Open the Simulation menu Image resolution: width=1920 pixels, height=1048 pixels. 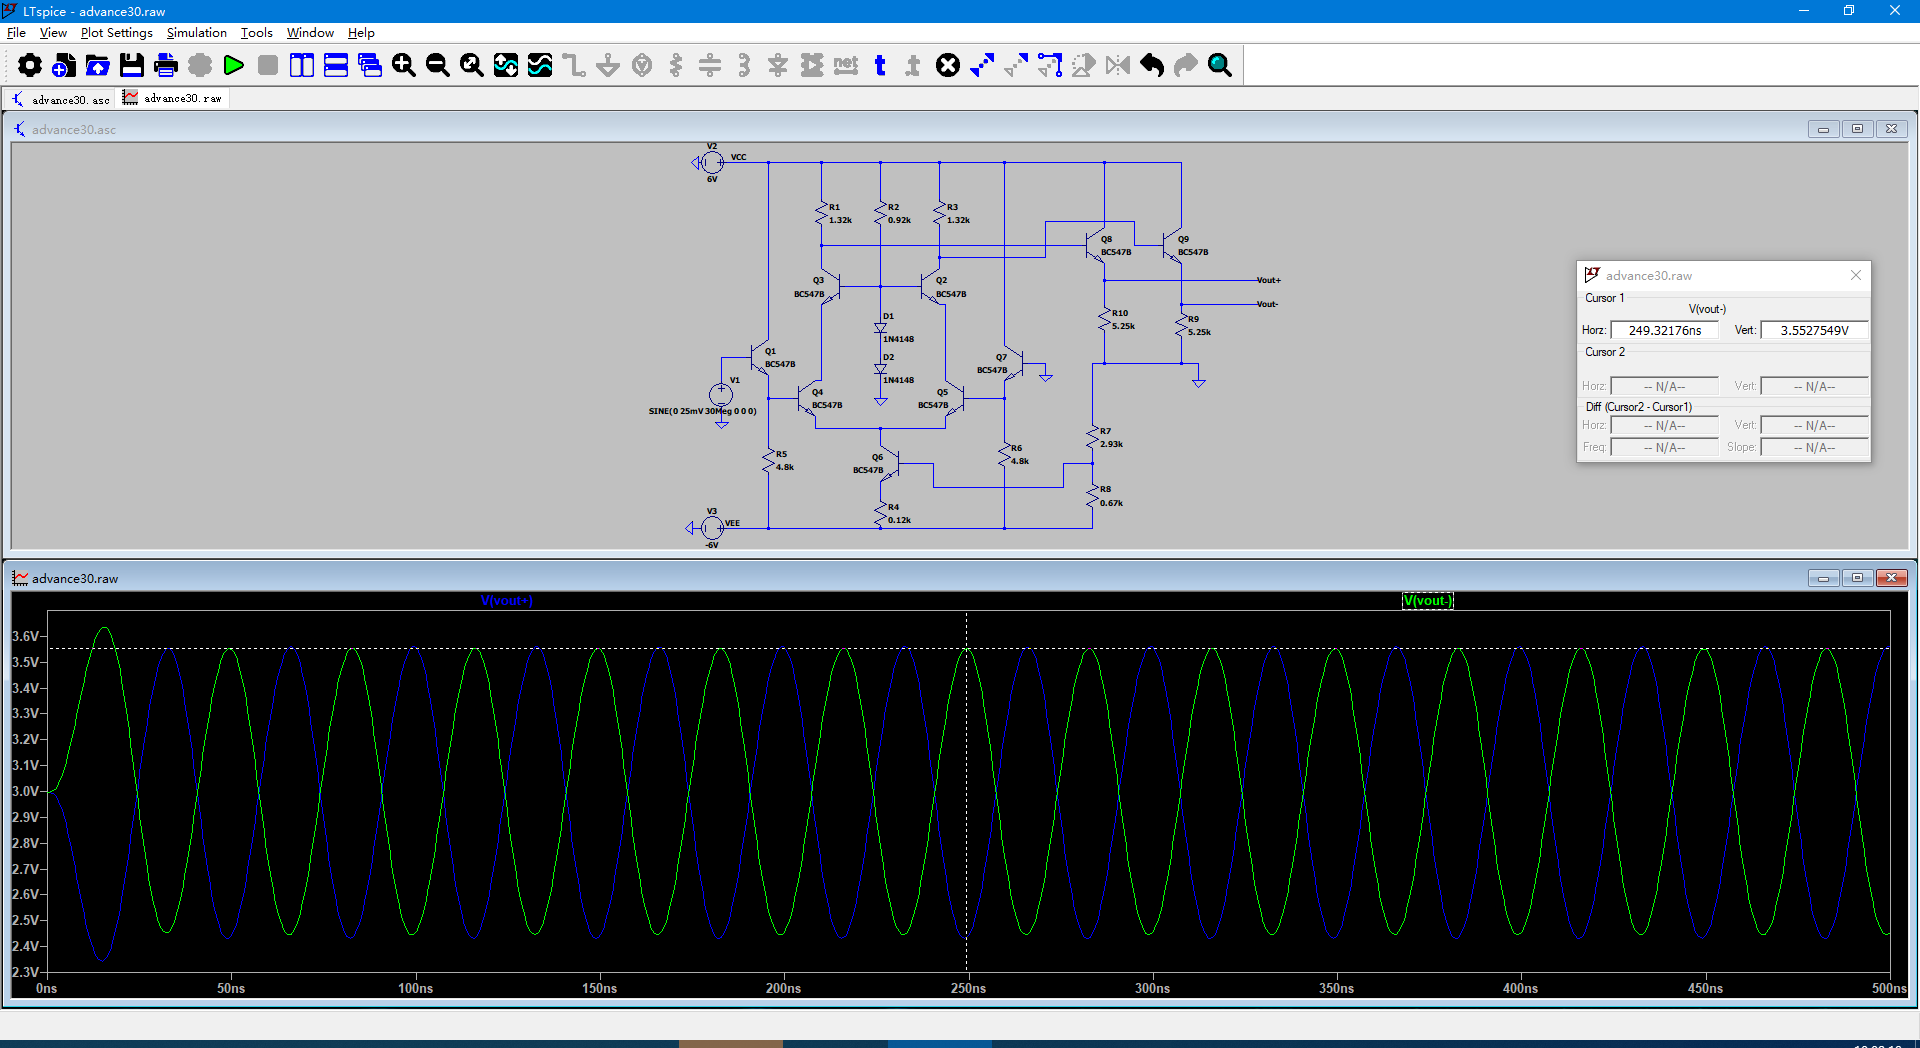(x=196, y=33)
